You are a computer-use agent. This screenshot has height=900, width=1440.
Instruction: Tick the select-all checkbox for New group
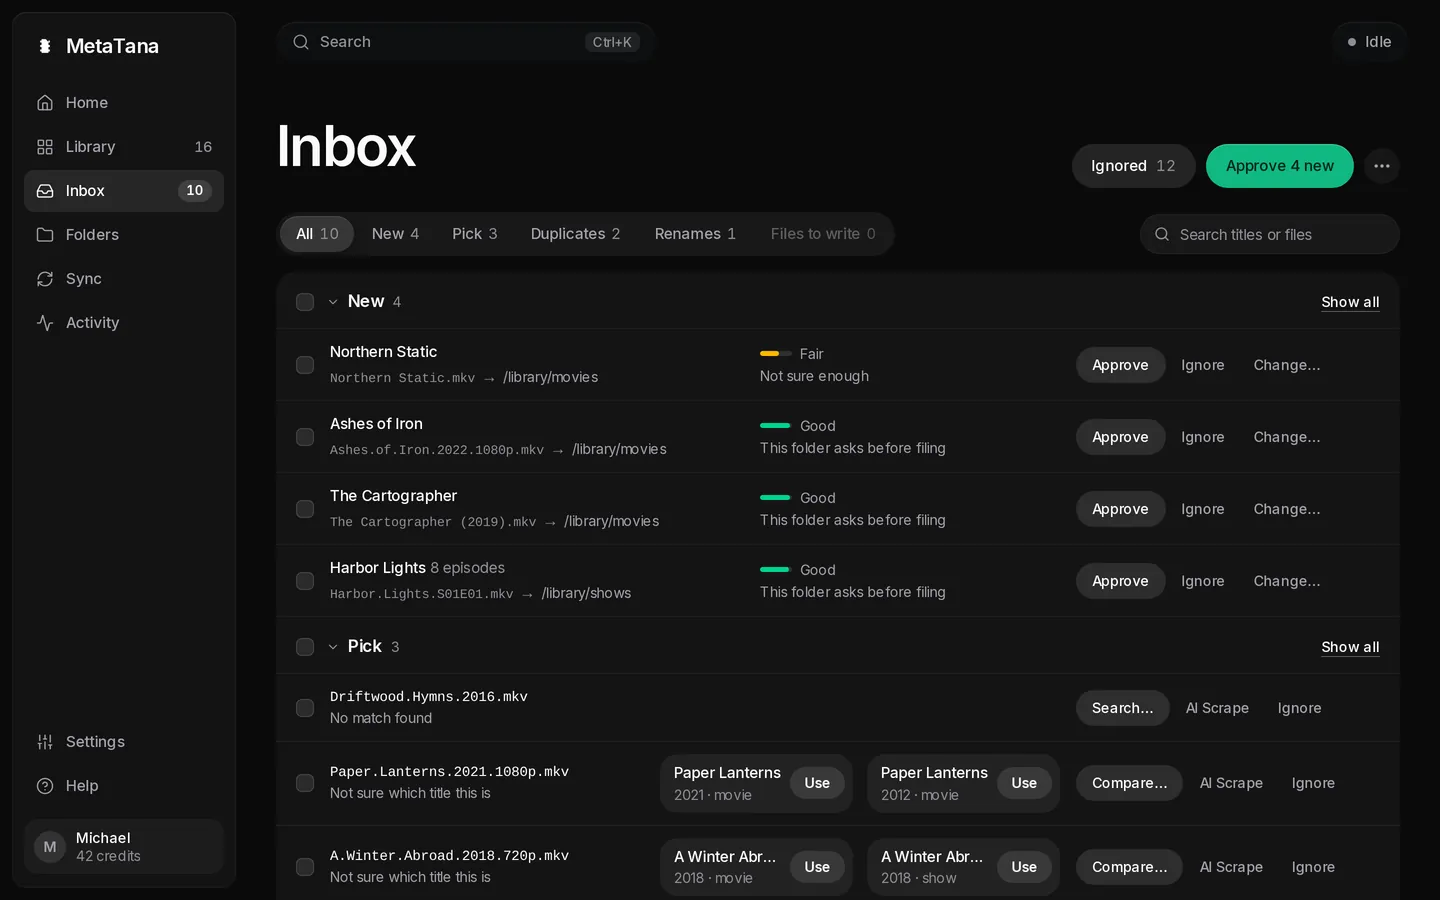click(x=305, y=302)
